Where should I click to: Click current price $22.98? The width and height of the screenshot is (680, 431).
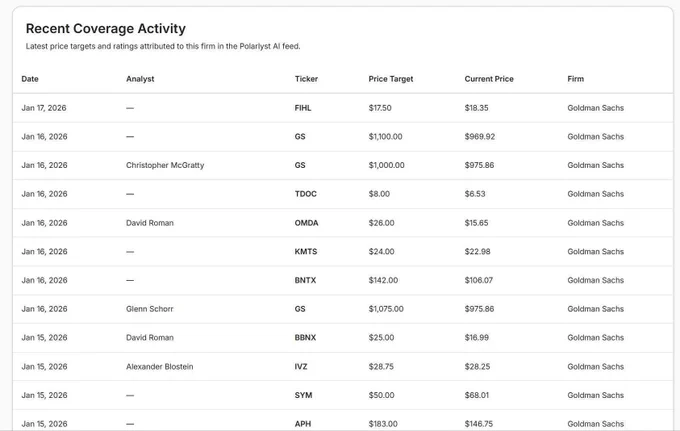[477, 251]
